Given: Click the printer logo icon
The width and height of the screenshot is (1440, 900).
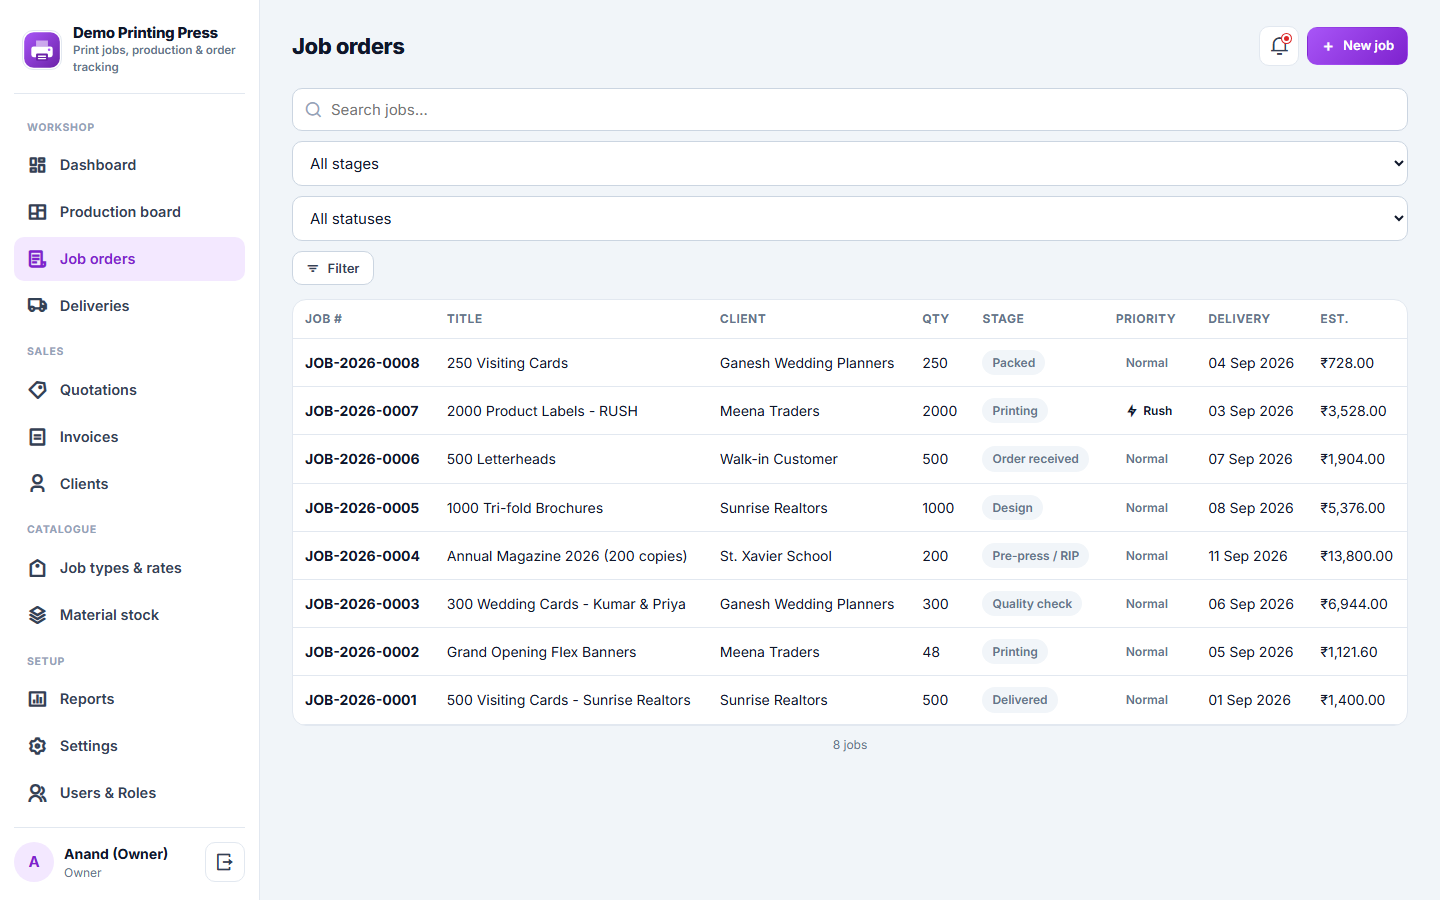Looking at the screenshot, I should pyautogui.click(x=42, y=50).
